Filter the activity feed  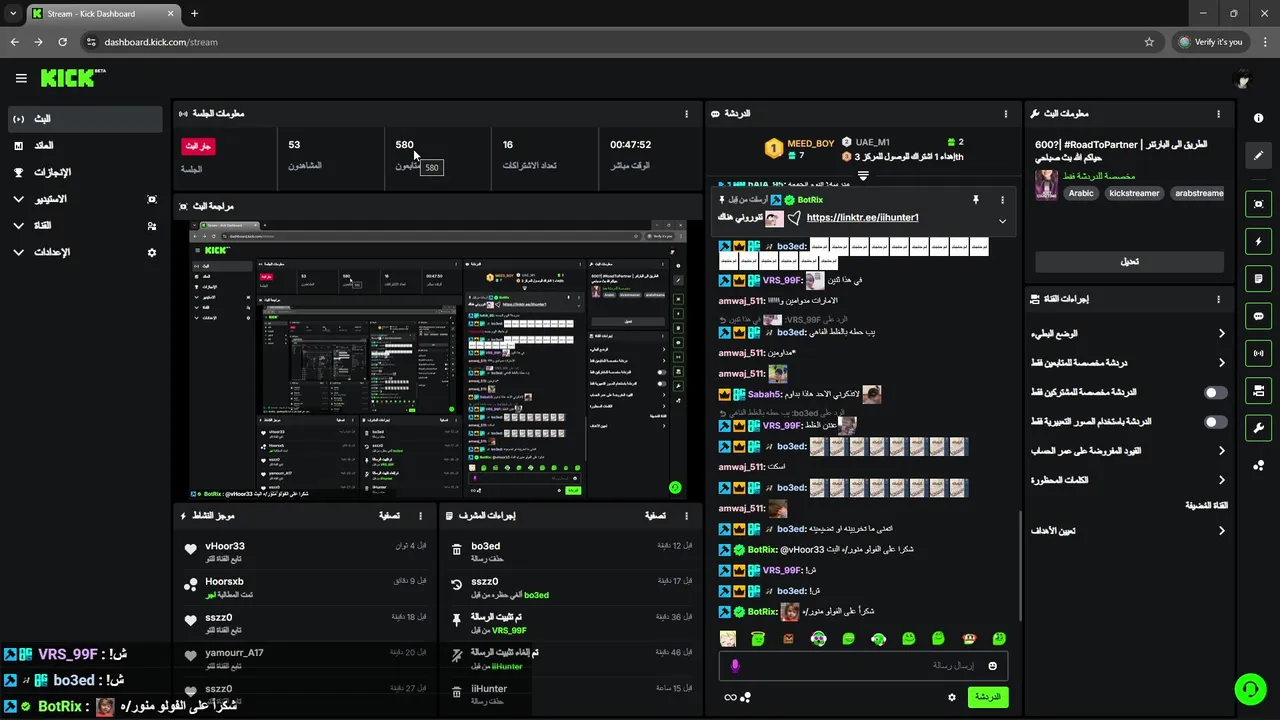390,516
